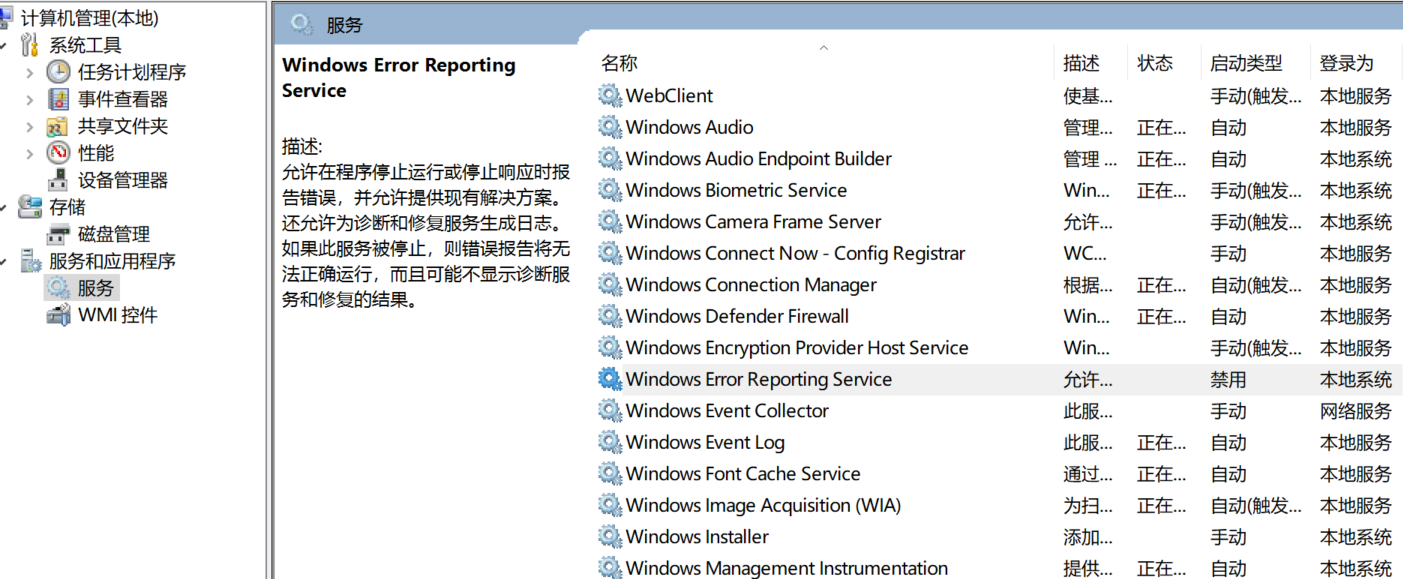The image size is (1403, 579).
Task: Select the WMI 控件 tree item
Action: pos(118,315)
